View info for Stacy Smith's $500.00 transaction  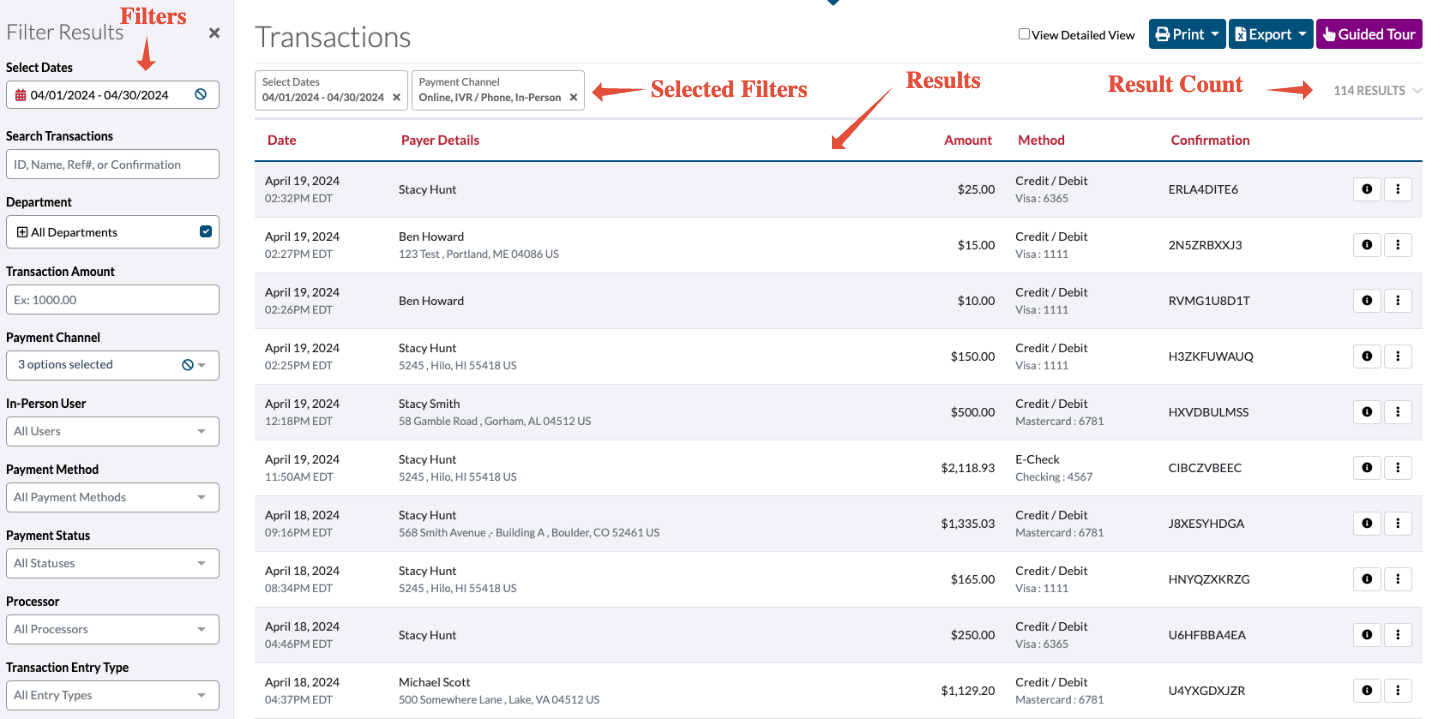[1366, 411]
